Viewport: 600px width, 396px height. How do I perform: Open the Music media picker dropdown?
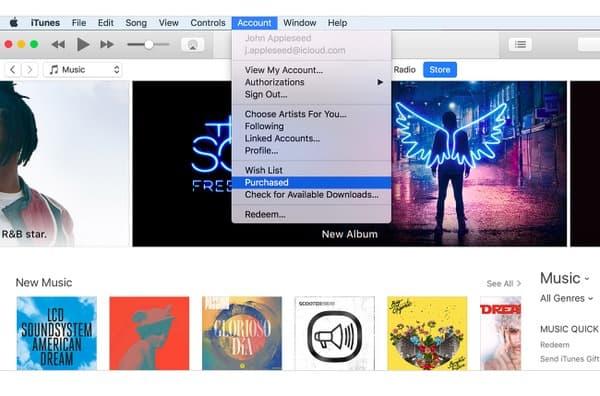point(83,70)
